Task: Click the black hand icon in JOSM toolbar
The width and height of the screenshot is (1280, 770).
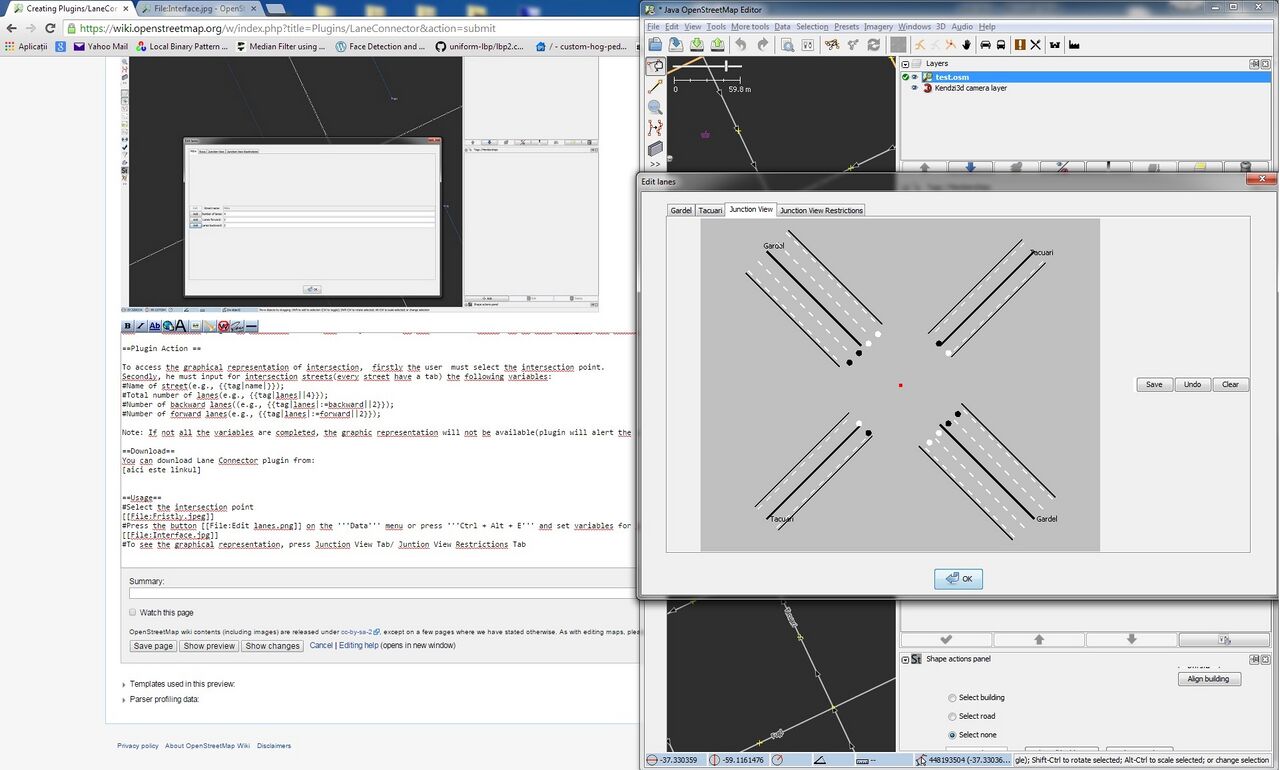Action: point(967,44)
